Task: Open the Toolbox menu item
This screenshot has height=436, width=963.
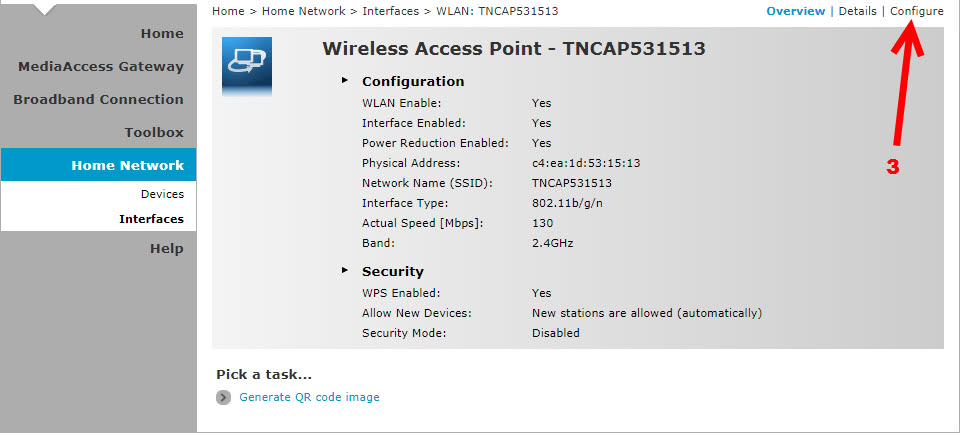Action: point(154,133)
